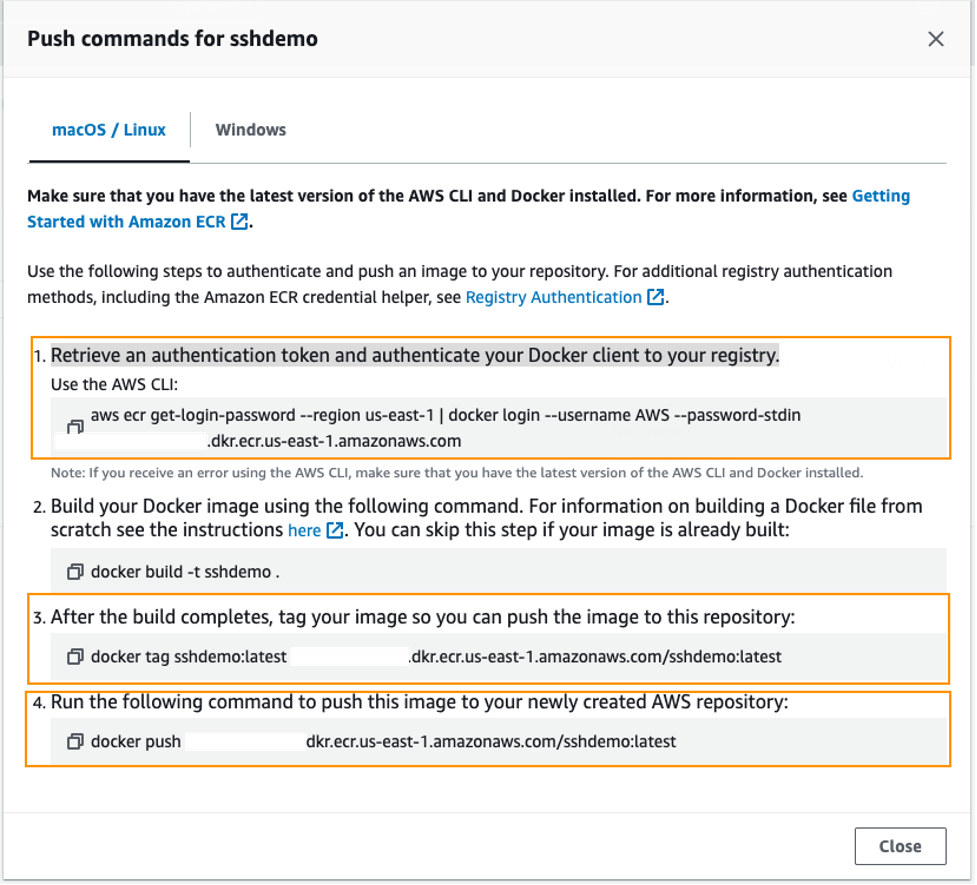Open the Registry Authentication link

click(x=553, y=297)
